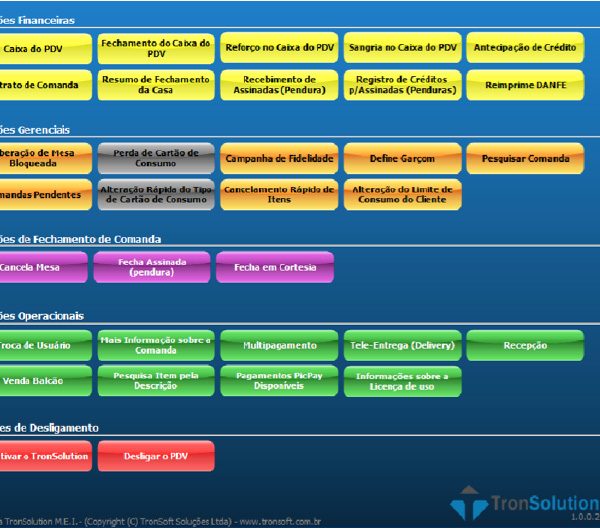
Task: Click Fechamento do Caixa do PDV button
Action: point(155,48)
